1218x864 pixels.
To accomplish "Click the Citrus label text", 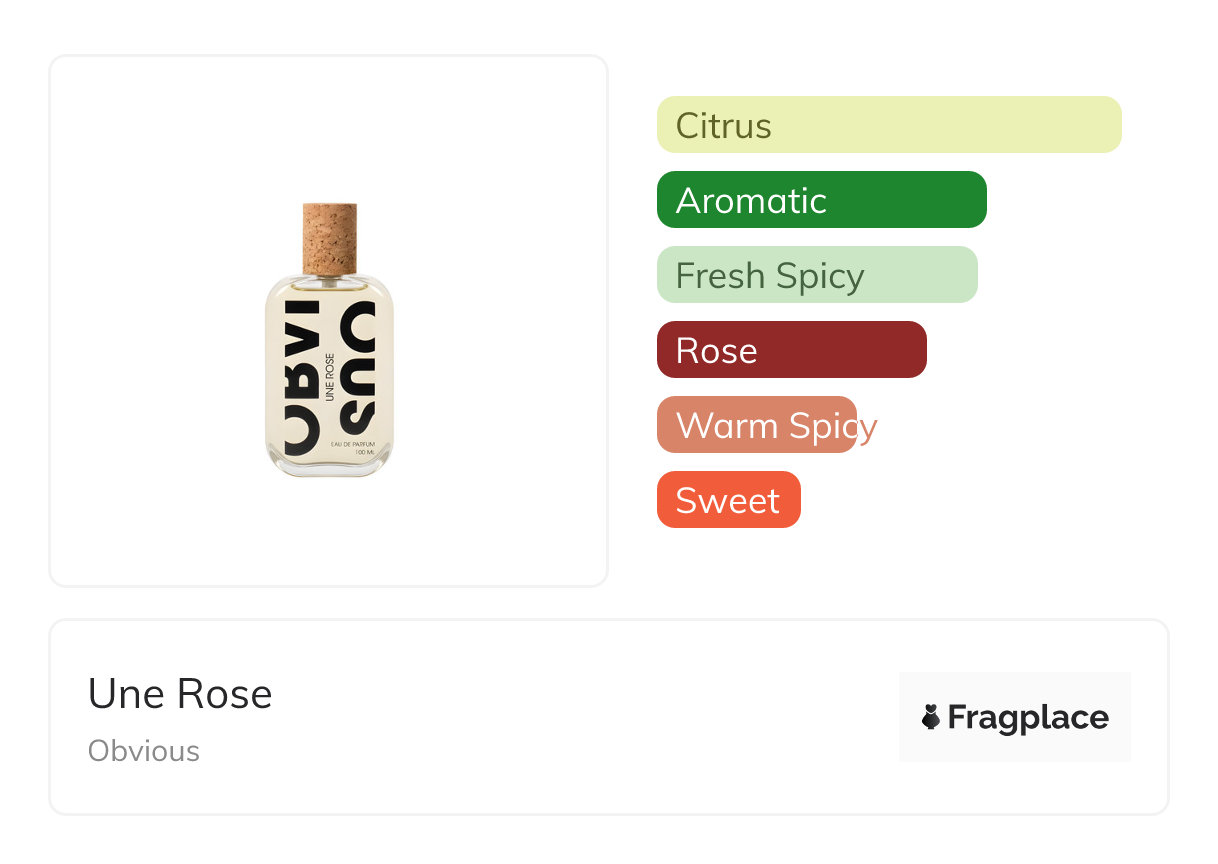I will [x=723, y=126].
